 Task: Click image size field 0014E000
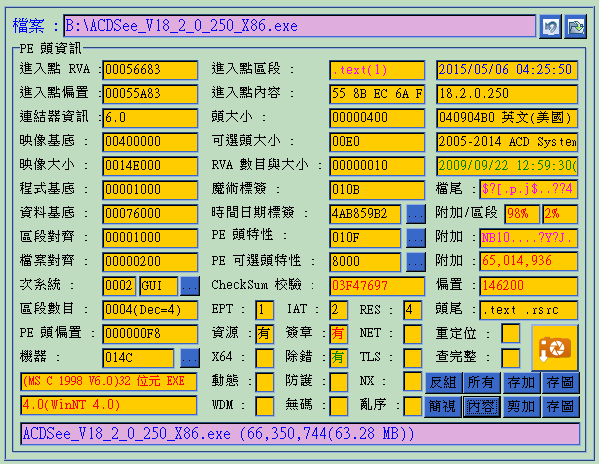click(x=150, y=166)
